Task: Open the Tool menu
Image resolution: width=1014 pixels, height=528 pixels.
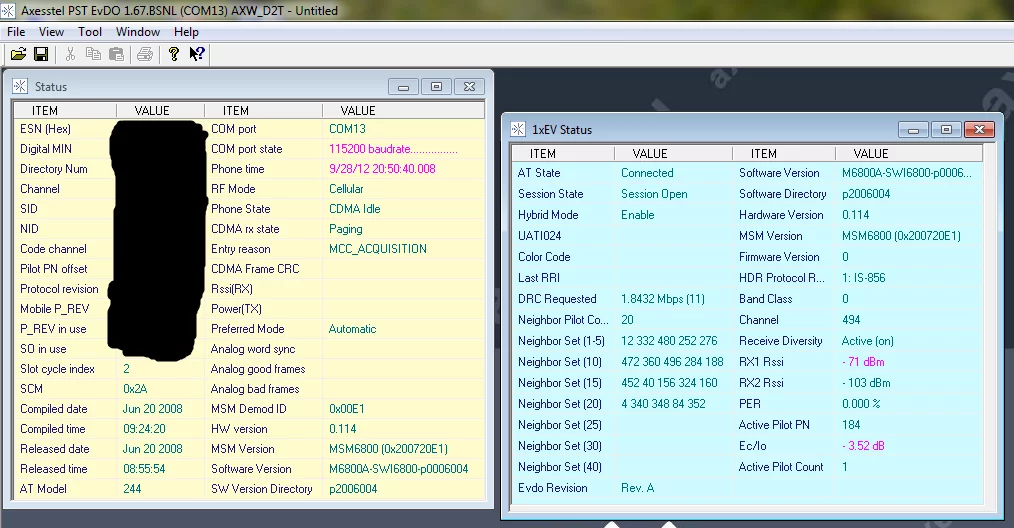Action: [90, 32]
